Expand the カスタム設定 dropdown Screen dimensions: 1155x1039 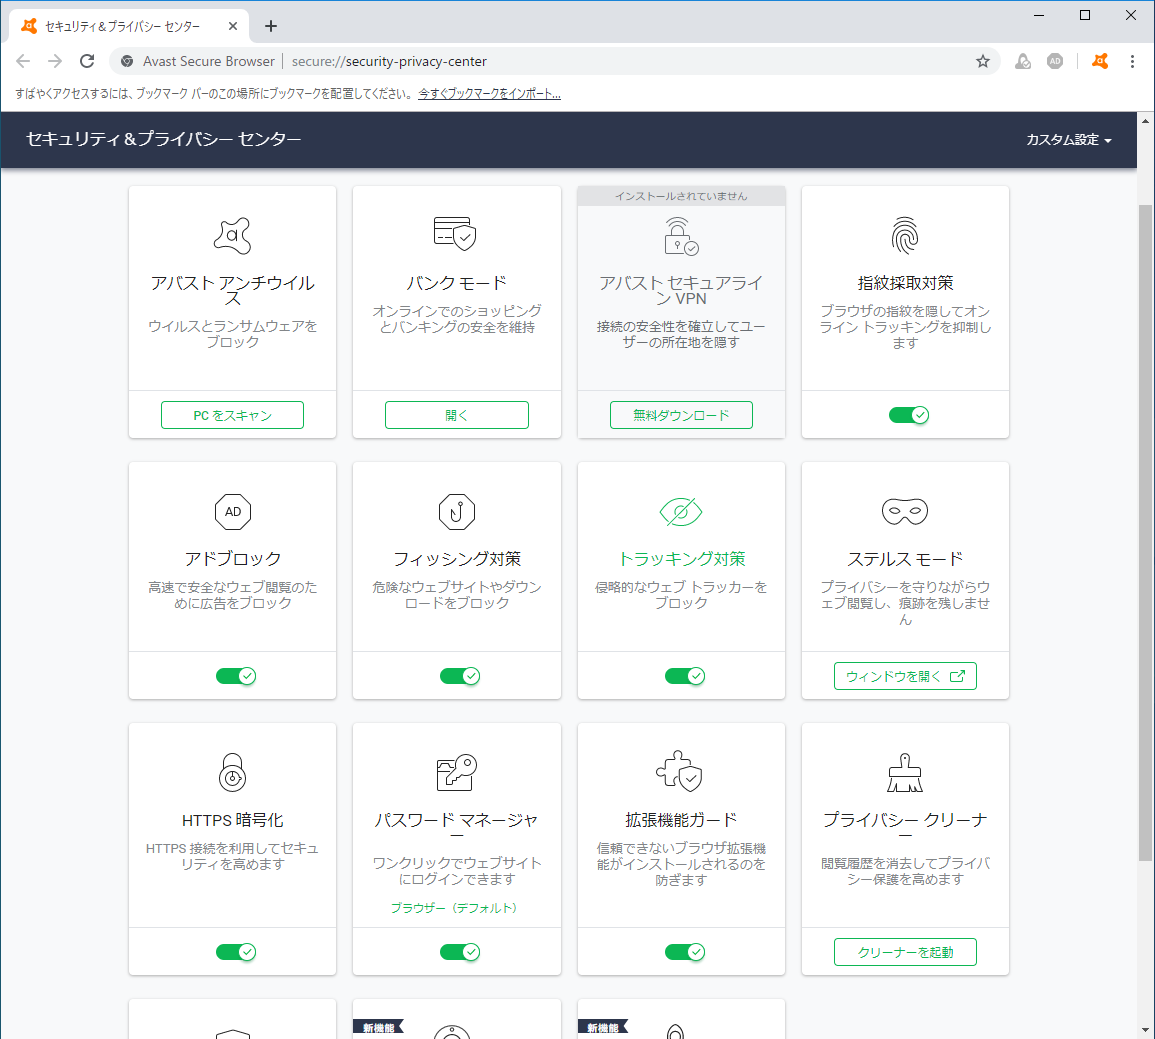coord(1068,140)
